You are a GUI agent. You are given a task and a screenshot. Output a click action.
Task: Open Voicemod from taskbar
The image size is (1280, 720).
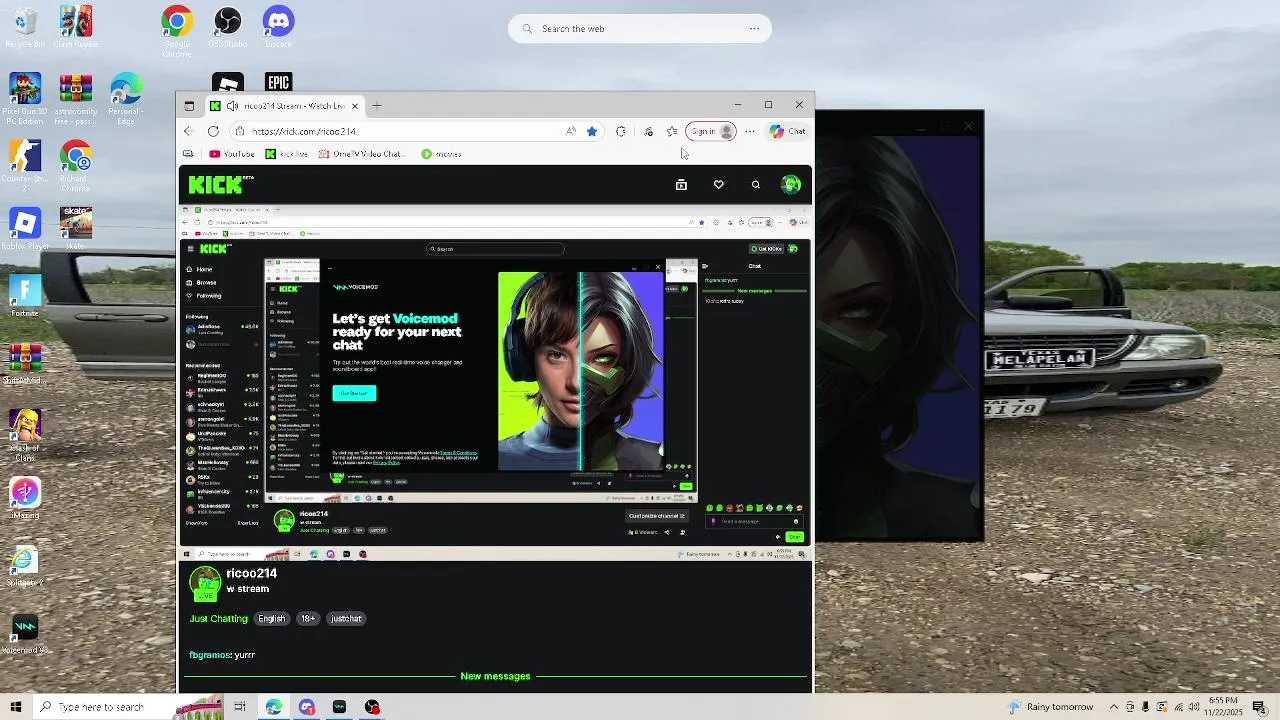(x=339, y=707)
